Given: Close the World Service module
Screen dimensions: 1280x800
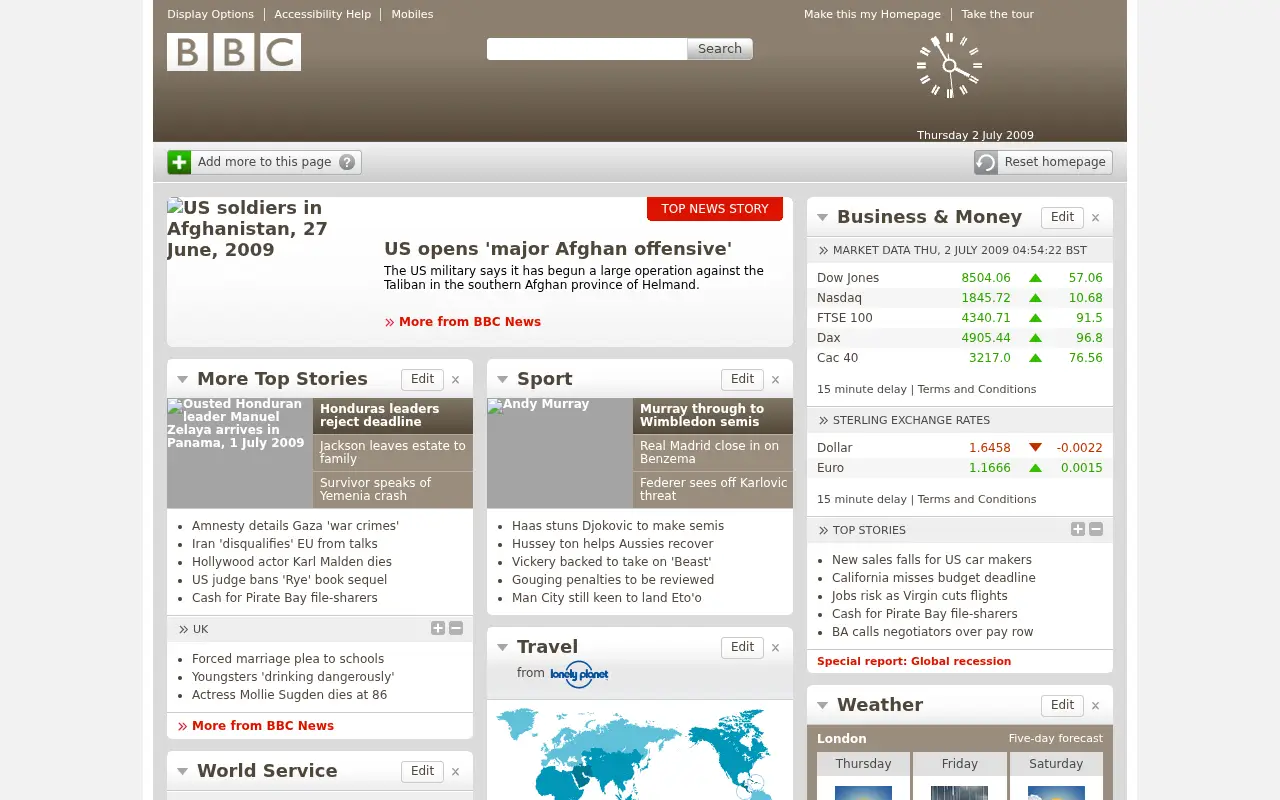Looking at the screenshot, I should 455,772.
